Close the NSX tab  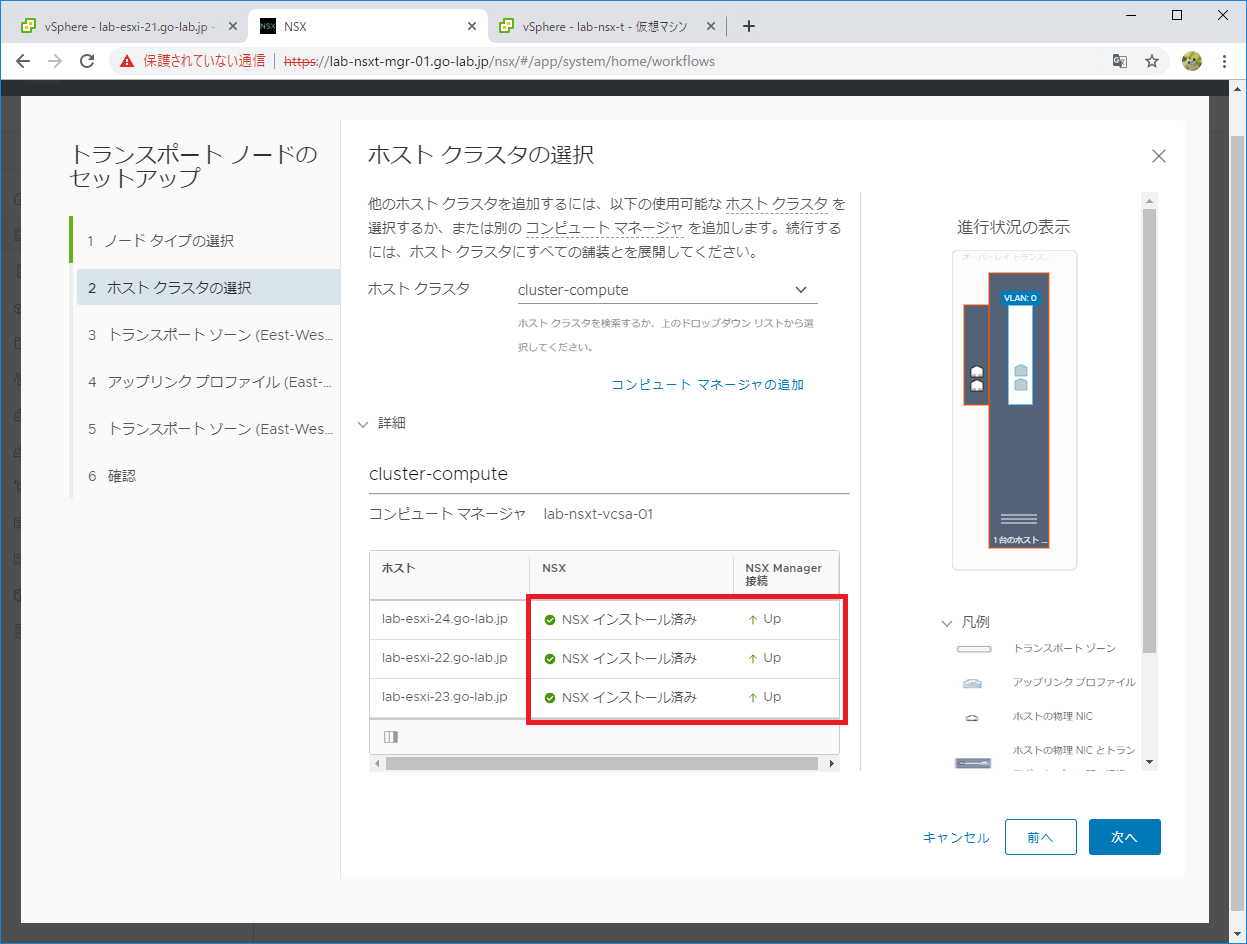pyautogui.click(x=472, y=26)
